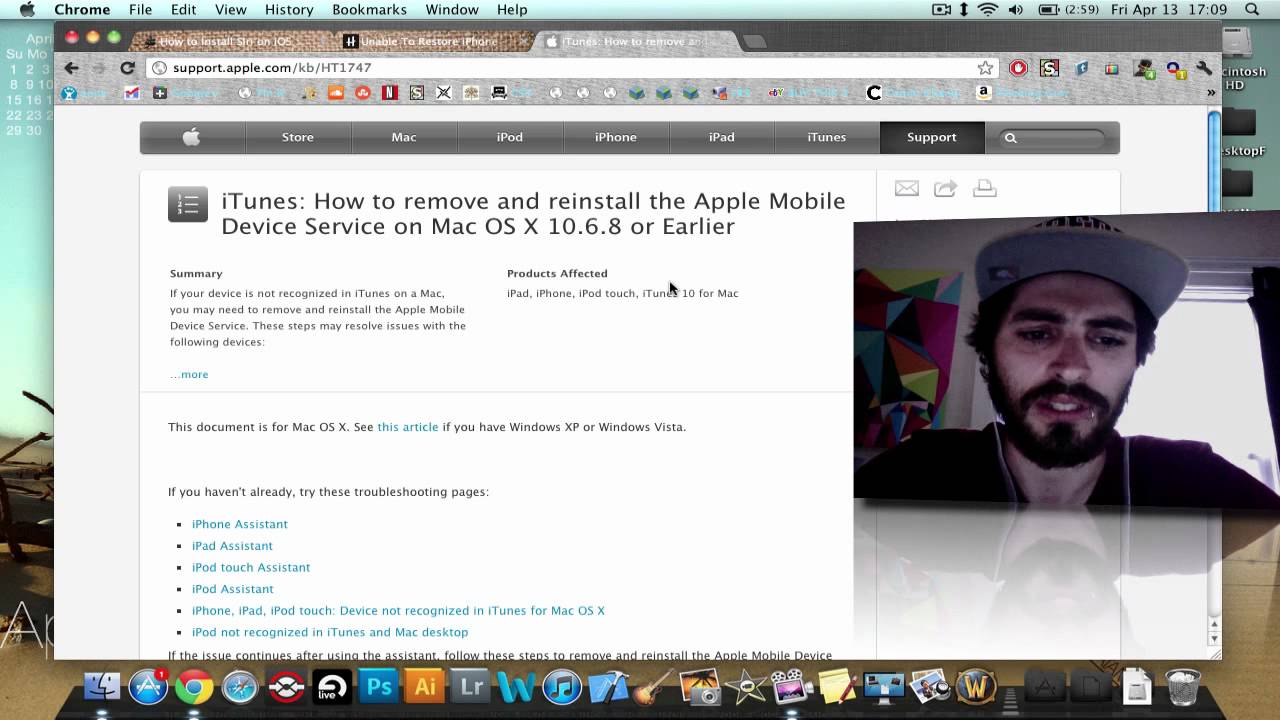The width and height of the screenshot is (1280, 720).
Task: Open the Edit menu
Action: pos(183,10)
